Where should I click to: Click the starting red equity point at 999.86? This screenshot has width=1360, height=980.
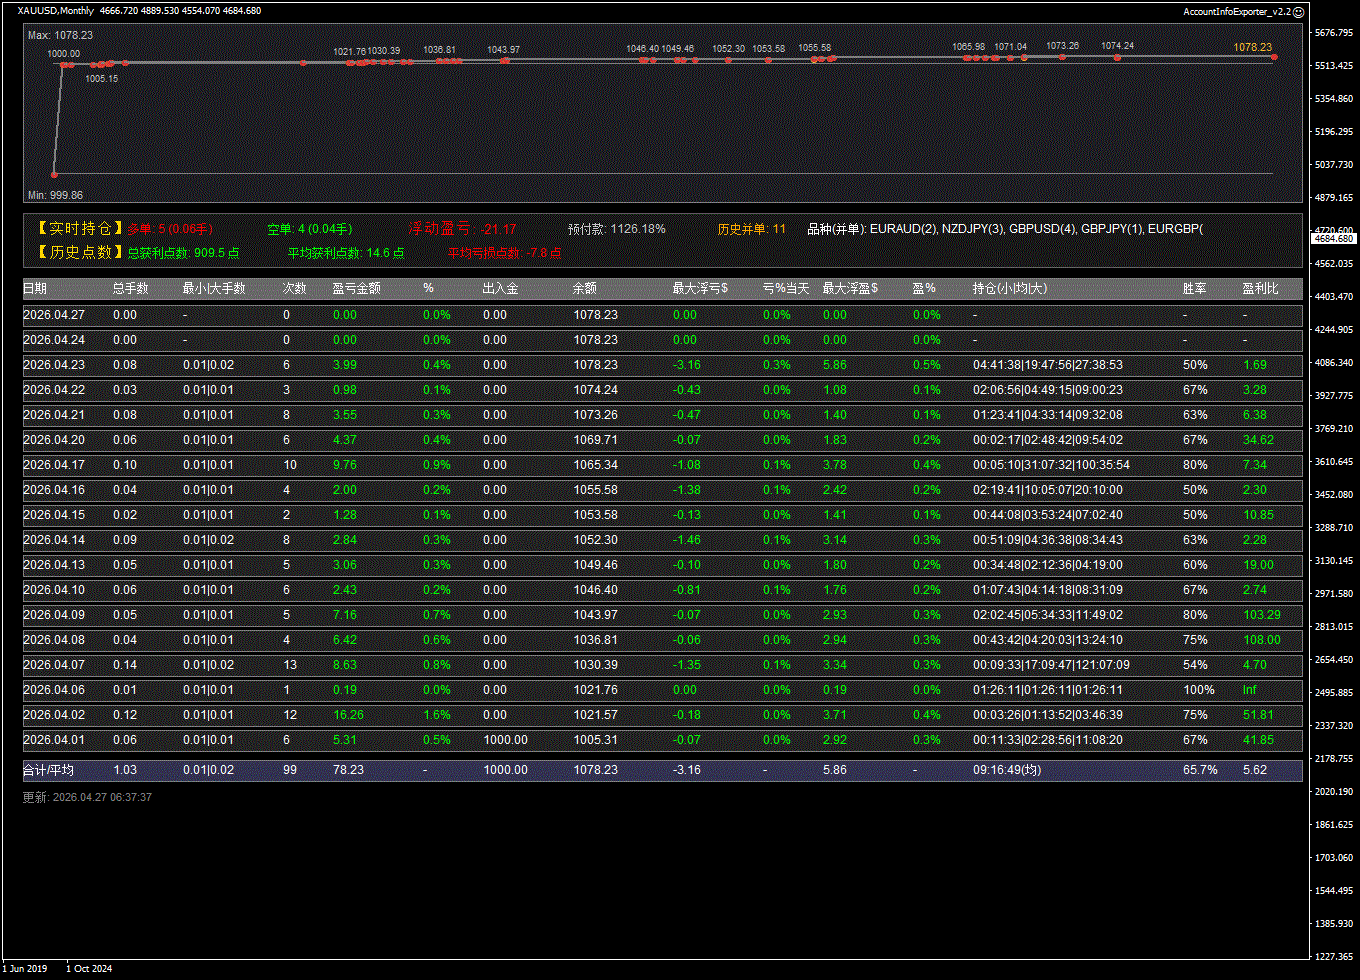[54, 175]
